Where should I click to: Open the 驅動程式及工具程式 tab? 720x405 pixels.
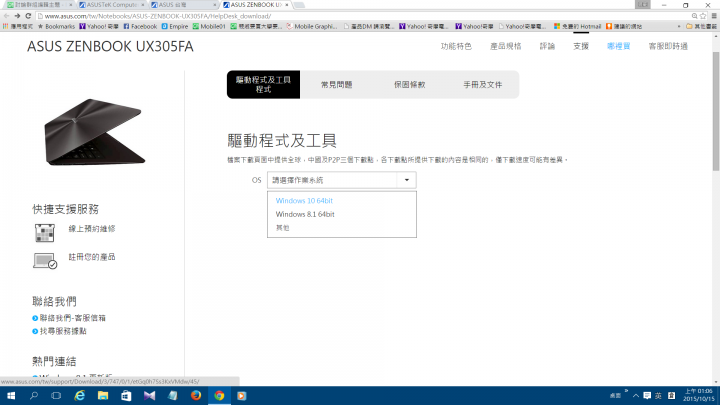263,84
